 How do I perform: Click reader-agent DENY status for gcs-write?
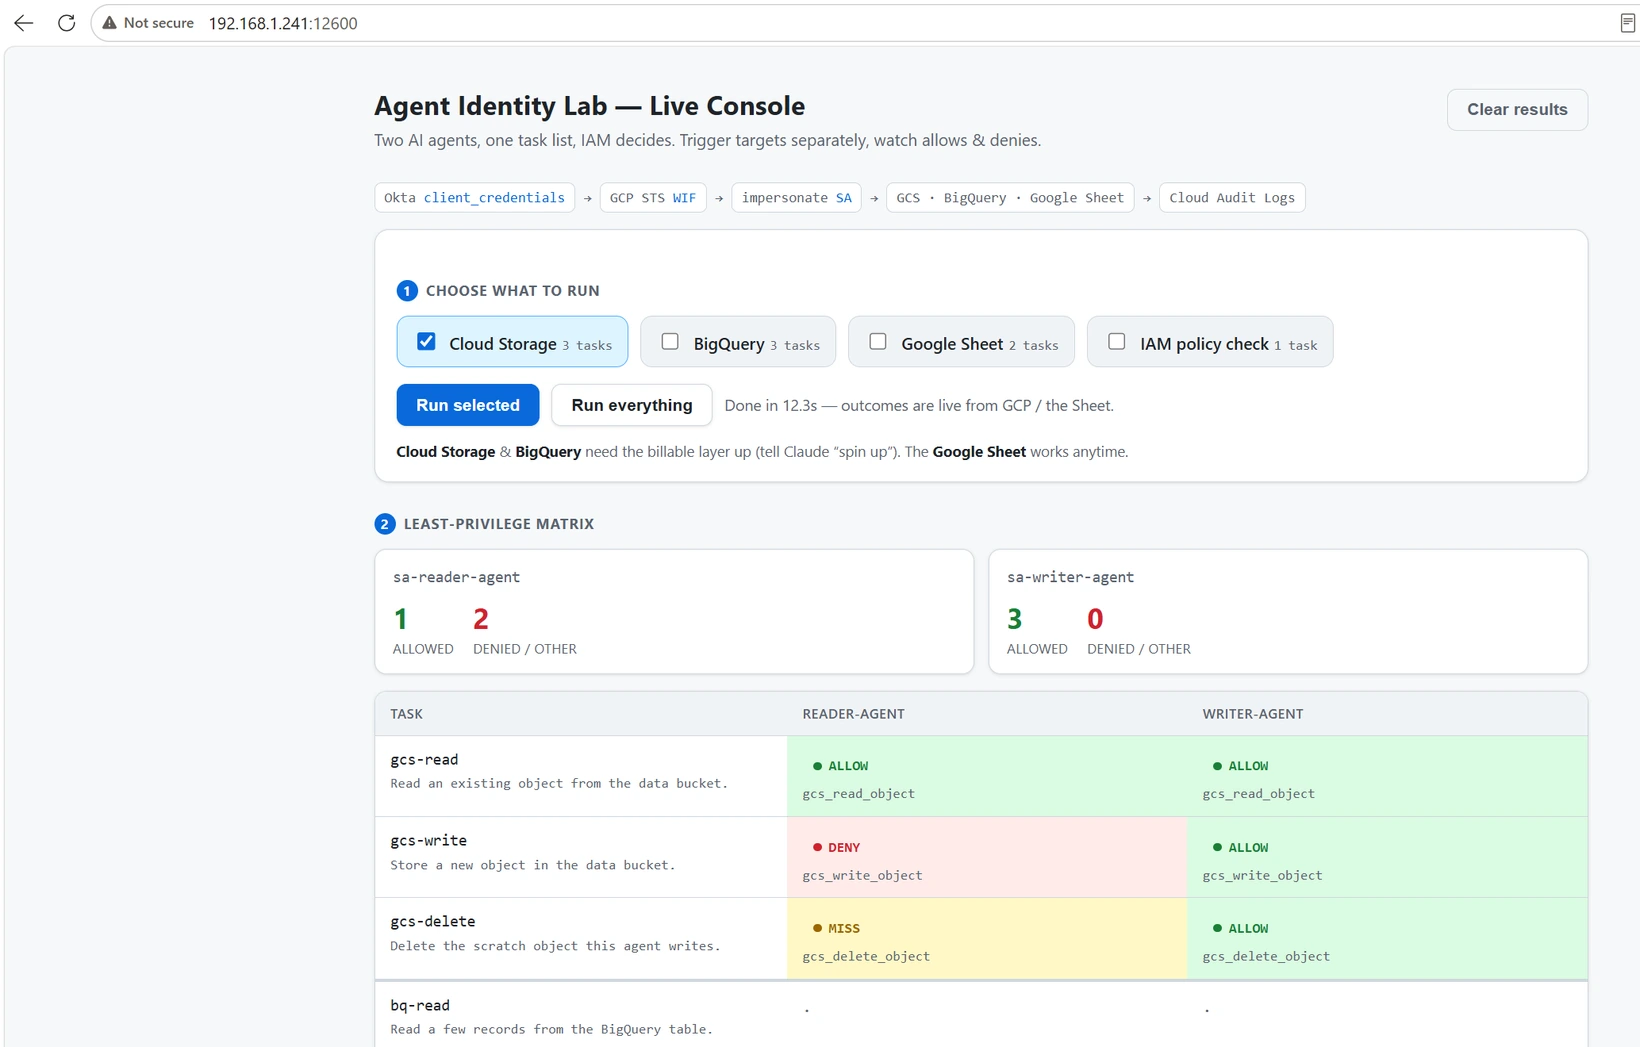pyautogui.click(x=836, y=847)
